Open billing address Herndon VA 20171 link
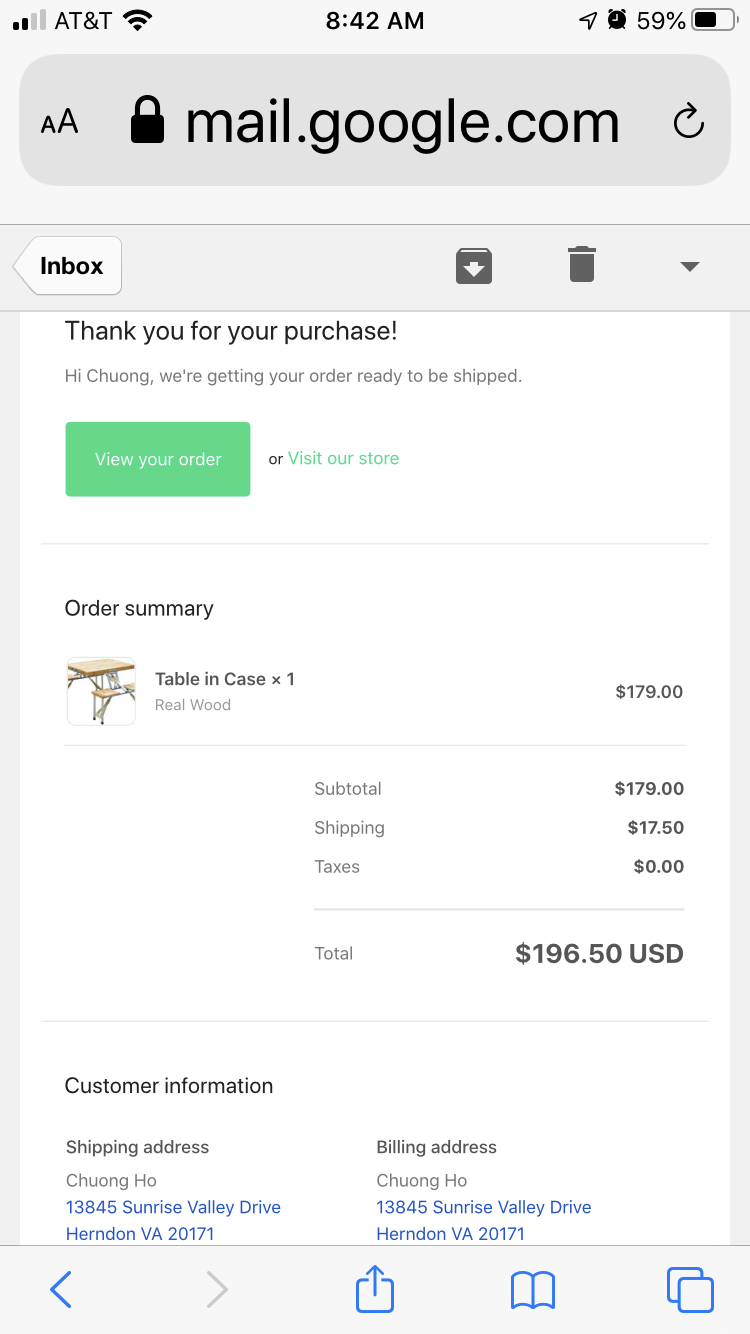Viewport: 750px width, 1334px height. pyautogui.click(x=450, y=1234)
